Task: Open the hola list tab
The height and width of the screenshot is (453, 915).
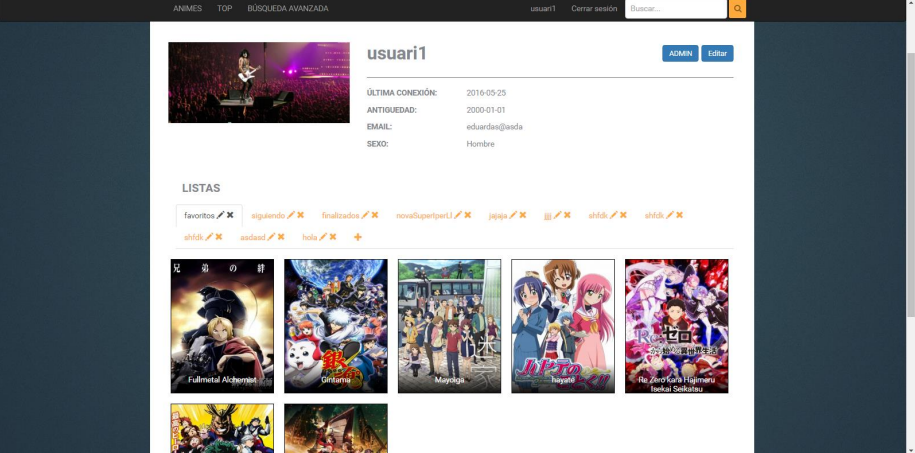Action: pos(310,238)
